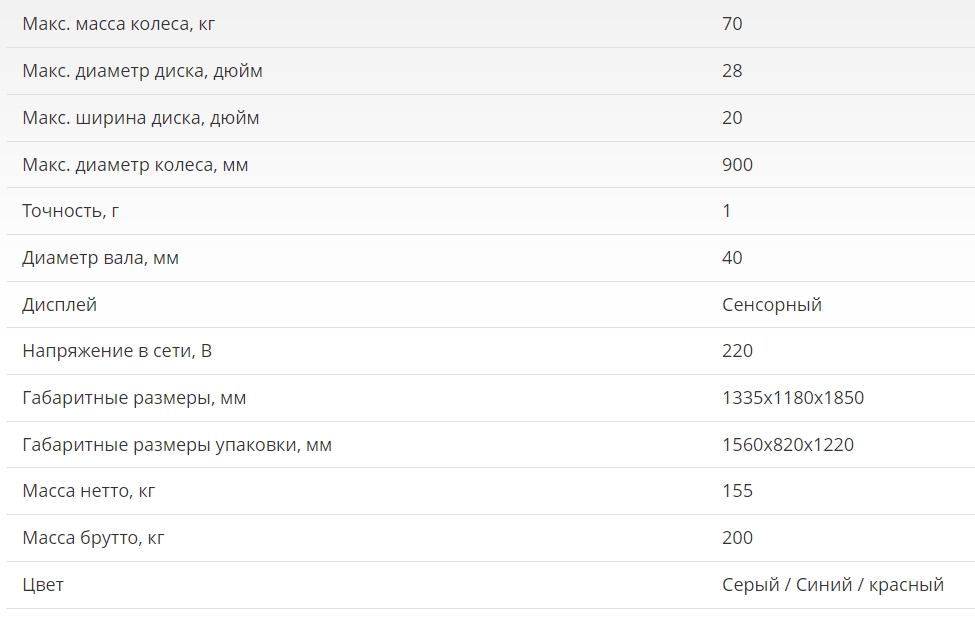Click the 'Макс. ширина диска, дюйм' label

point(140,118)
